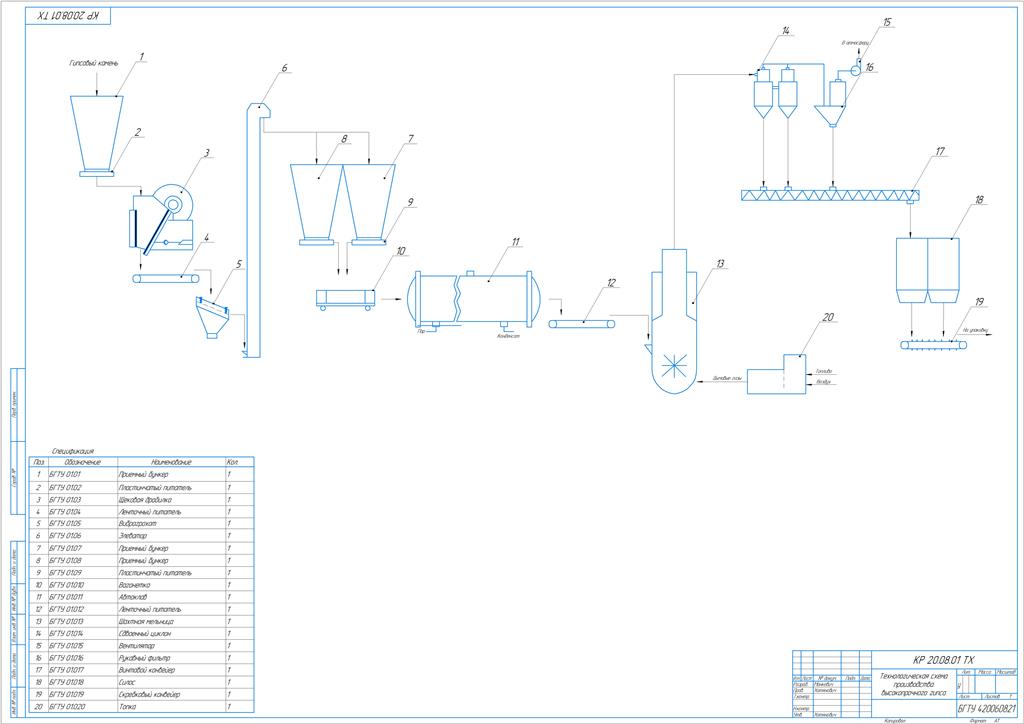The width and height of the screenshot is (1024, 724).
Task: Click the receiving hopper symbol under 'Гипсовый камень'
Action: 97,133
